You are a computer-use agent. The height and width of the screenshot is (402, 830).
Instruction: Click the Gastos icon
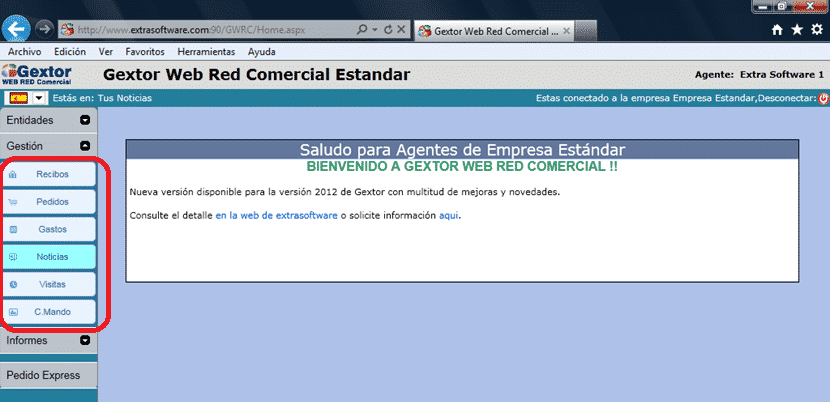tap(13, 230)
